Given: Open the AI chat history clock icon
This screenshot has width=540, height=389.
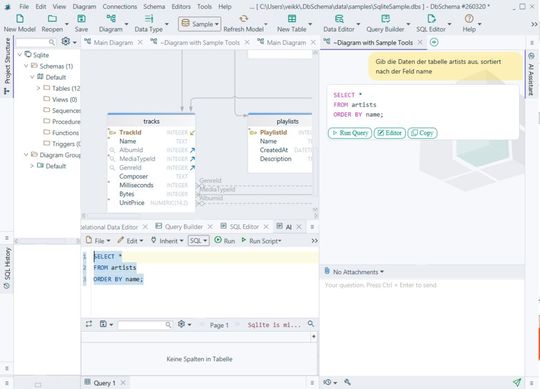Looking at the screenshot, I should click(x=328, y=382).
